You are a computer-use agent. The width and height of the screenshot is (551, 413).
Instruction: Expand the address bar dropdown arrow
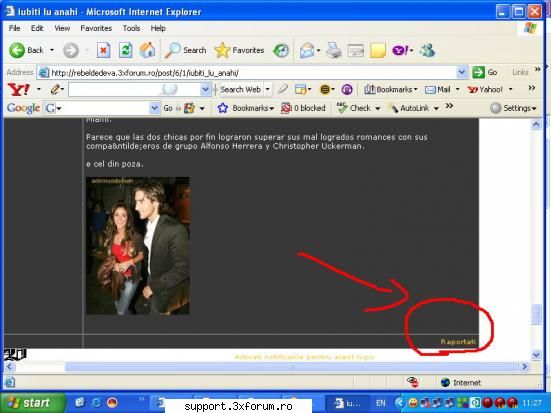pos(462,72)
